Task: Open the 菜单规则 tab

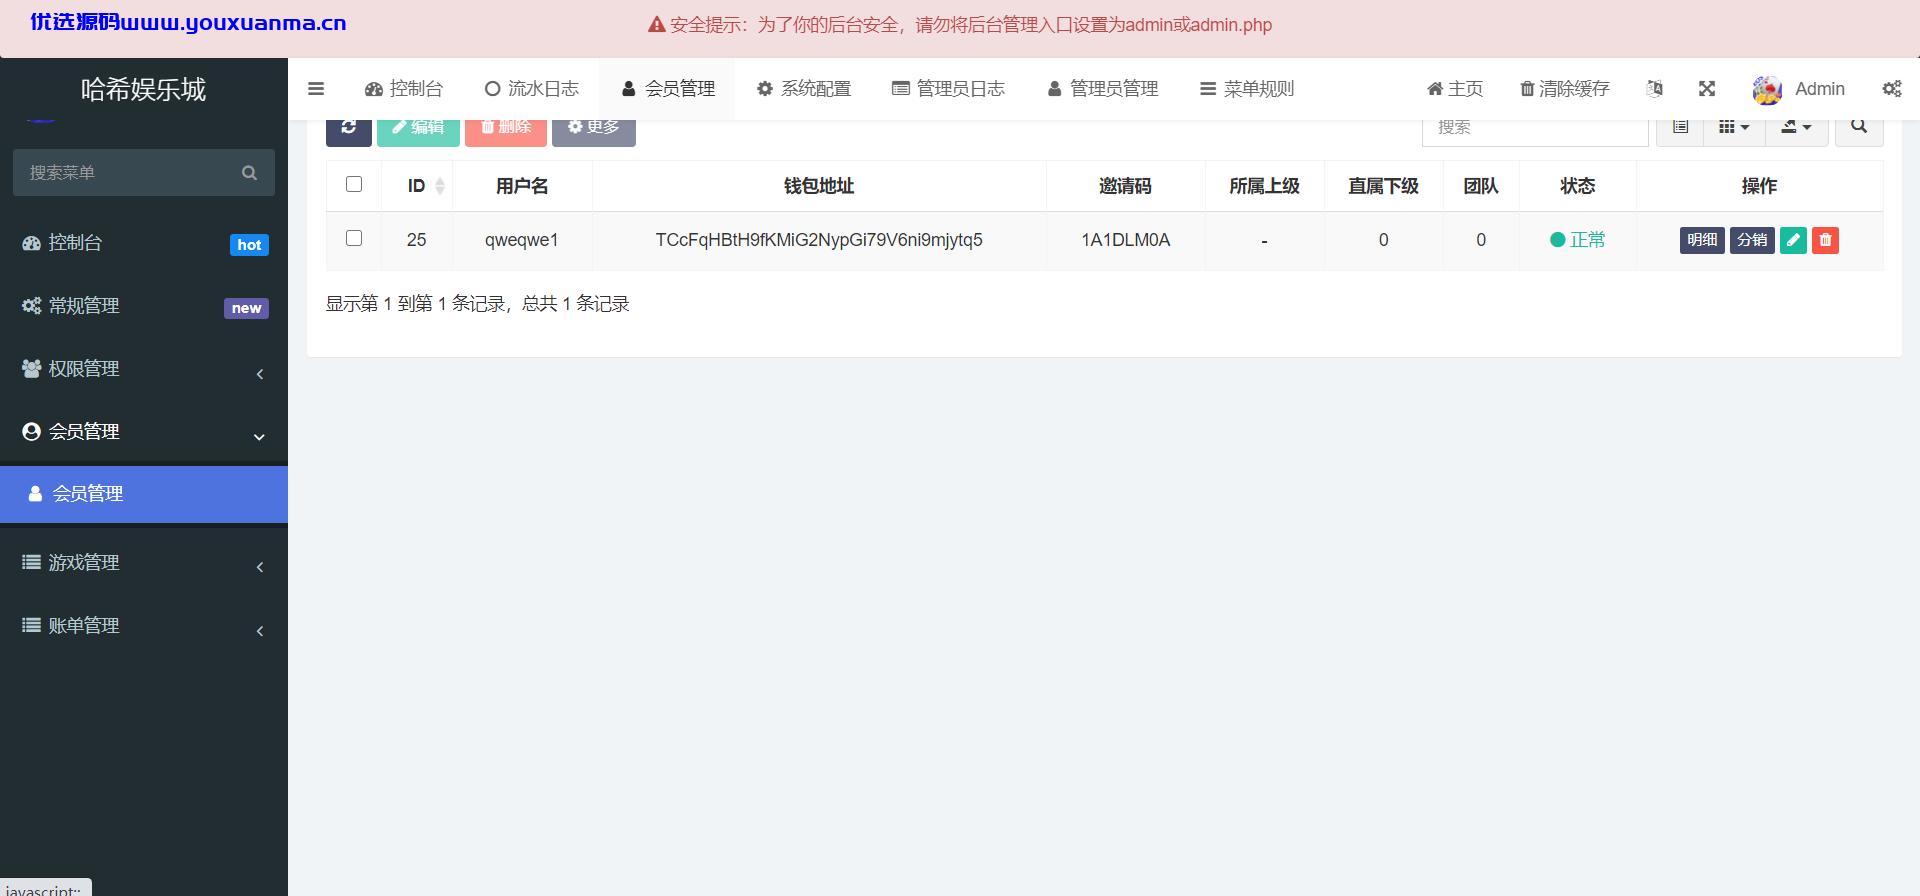Action: 1247,89
